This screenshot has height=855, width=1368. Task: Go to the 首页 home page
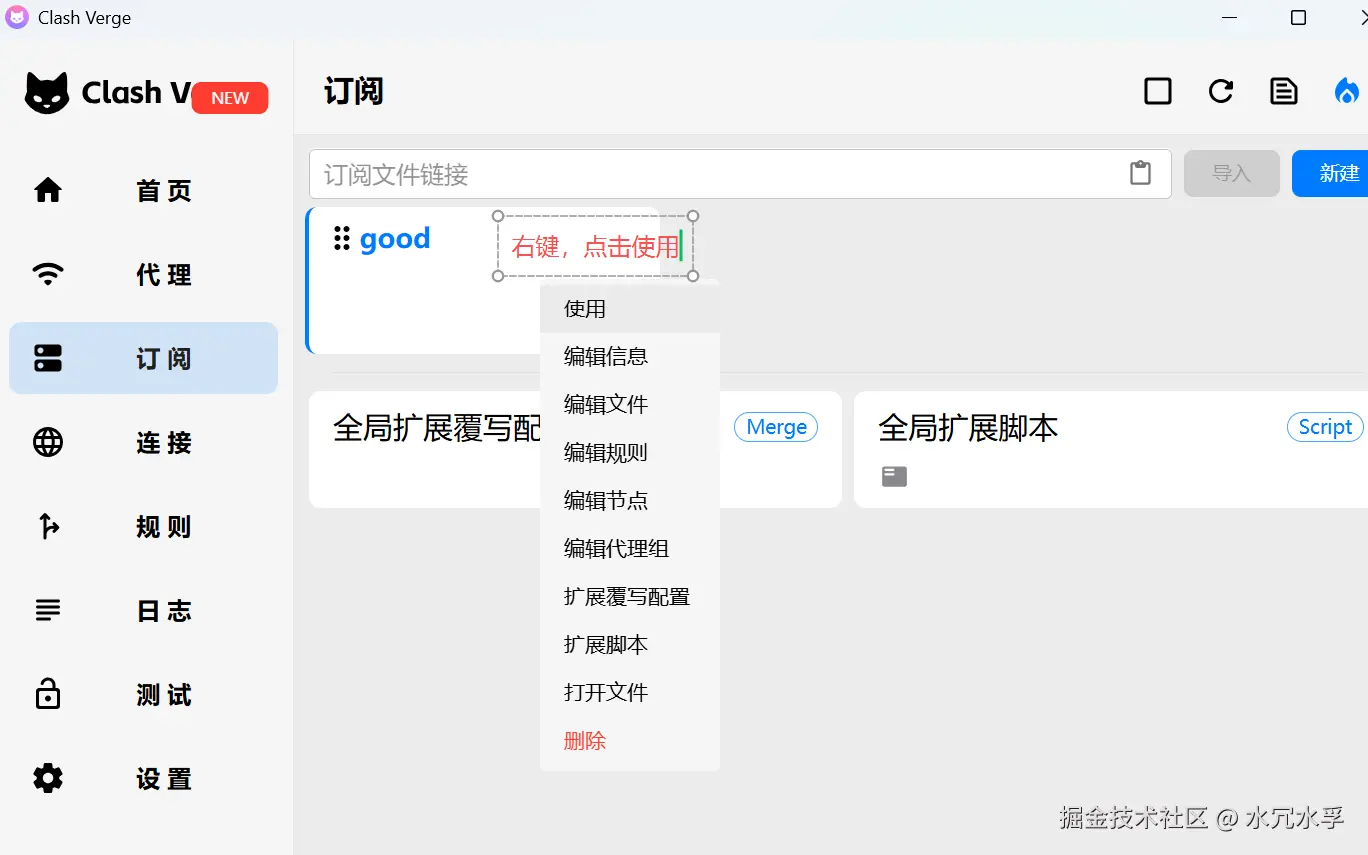[143, 190]
